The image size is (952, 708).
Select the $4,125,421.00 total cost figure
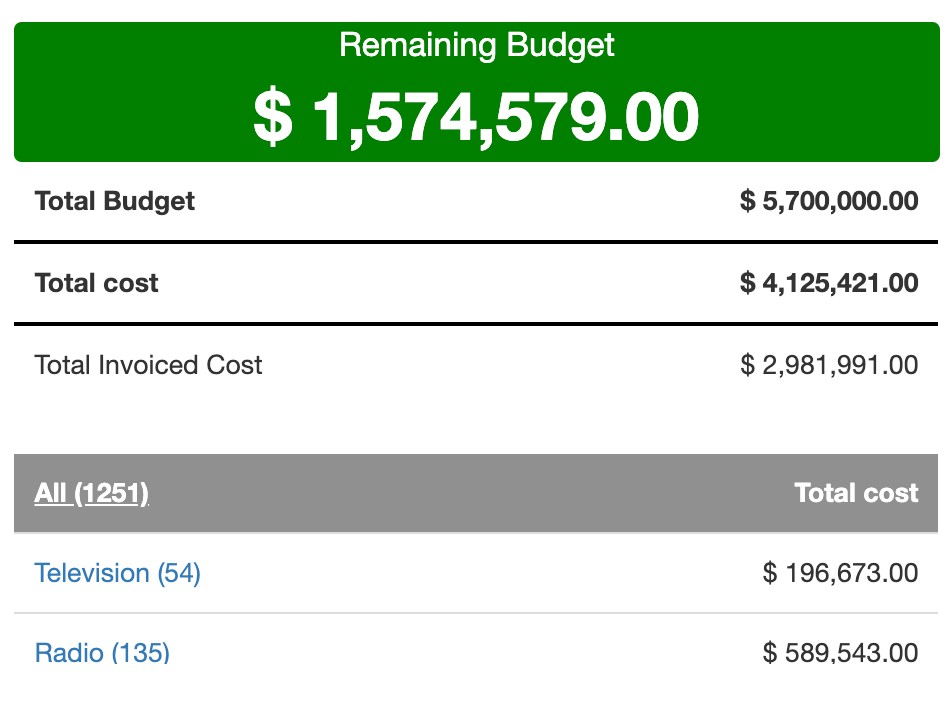coord(828,283)
